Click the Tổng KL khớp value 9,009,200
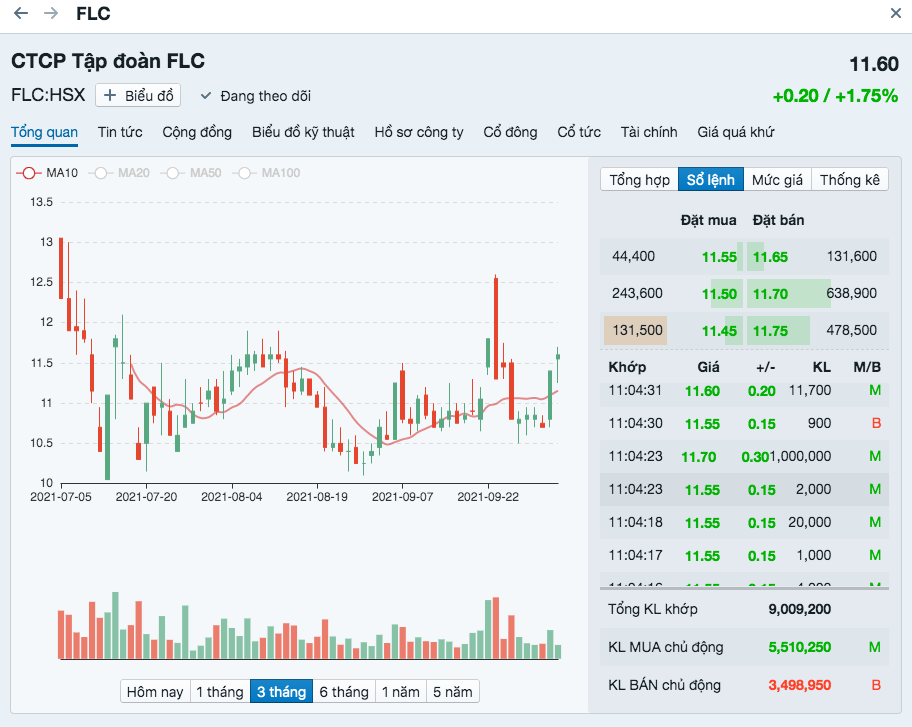Image resolution: width=912 pixels, height=727 pixels. 799,609
